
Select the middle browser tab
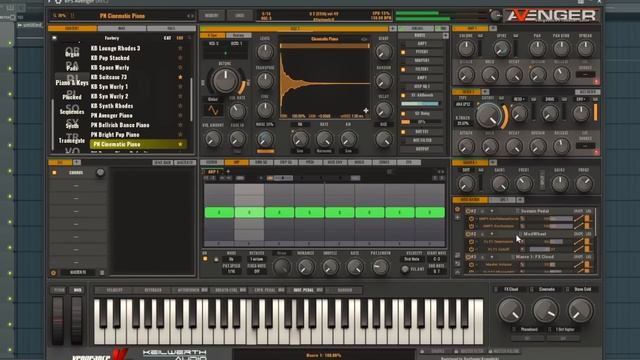tap(122, 29)
